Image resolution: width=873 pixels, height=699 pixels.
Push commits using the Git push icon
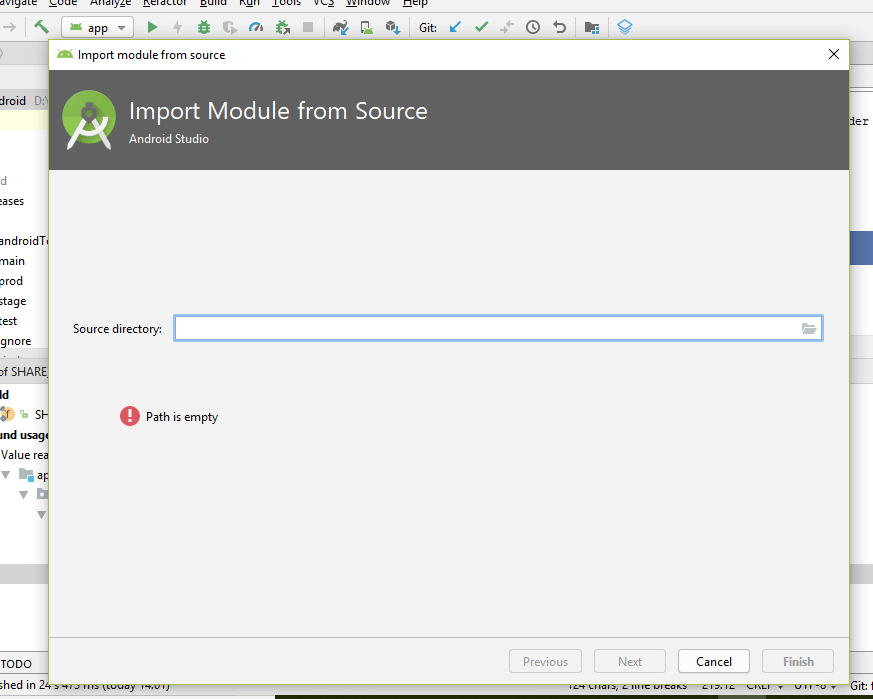(x=507, y=27)
